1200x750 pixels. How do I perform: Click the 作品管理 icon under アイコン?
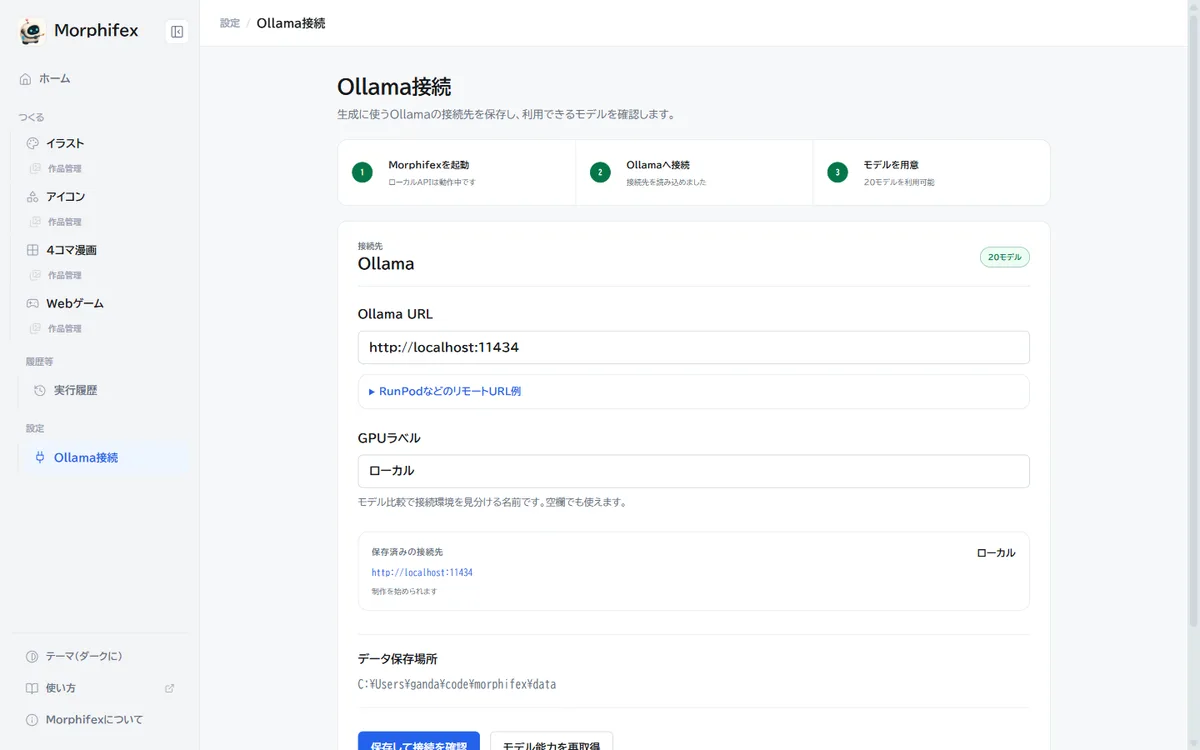35,222
